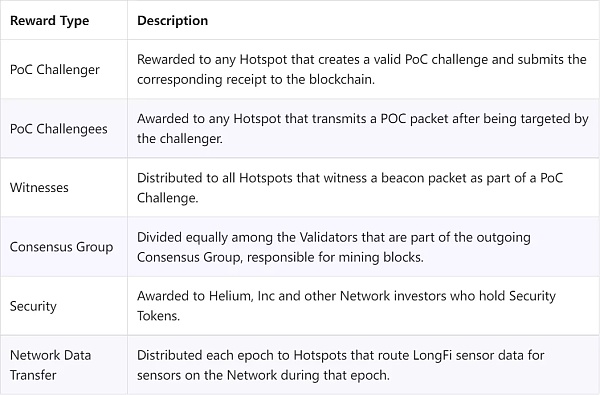This screenshot has height=395, width=600.
Task: Click 'sensors on the Network during that epoch' line
Action: pos(263,375)
